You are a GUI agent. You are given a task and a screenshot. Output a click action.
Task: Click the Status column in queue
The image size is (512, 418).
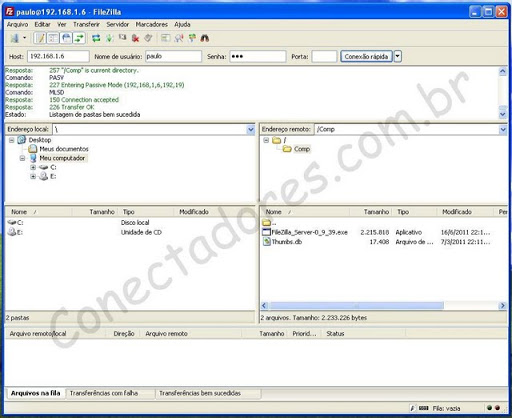pos(363,334)
